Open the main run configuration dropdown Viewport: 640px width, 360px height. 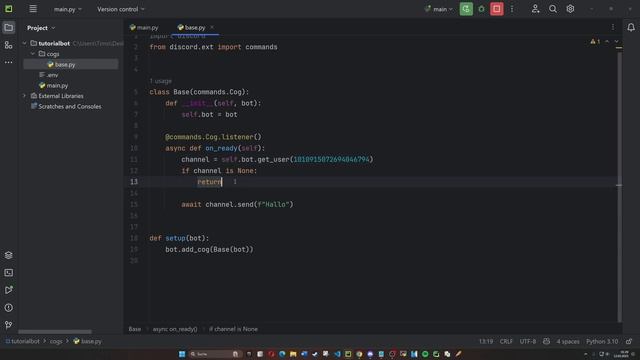coord(438,9)
